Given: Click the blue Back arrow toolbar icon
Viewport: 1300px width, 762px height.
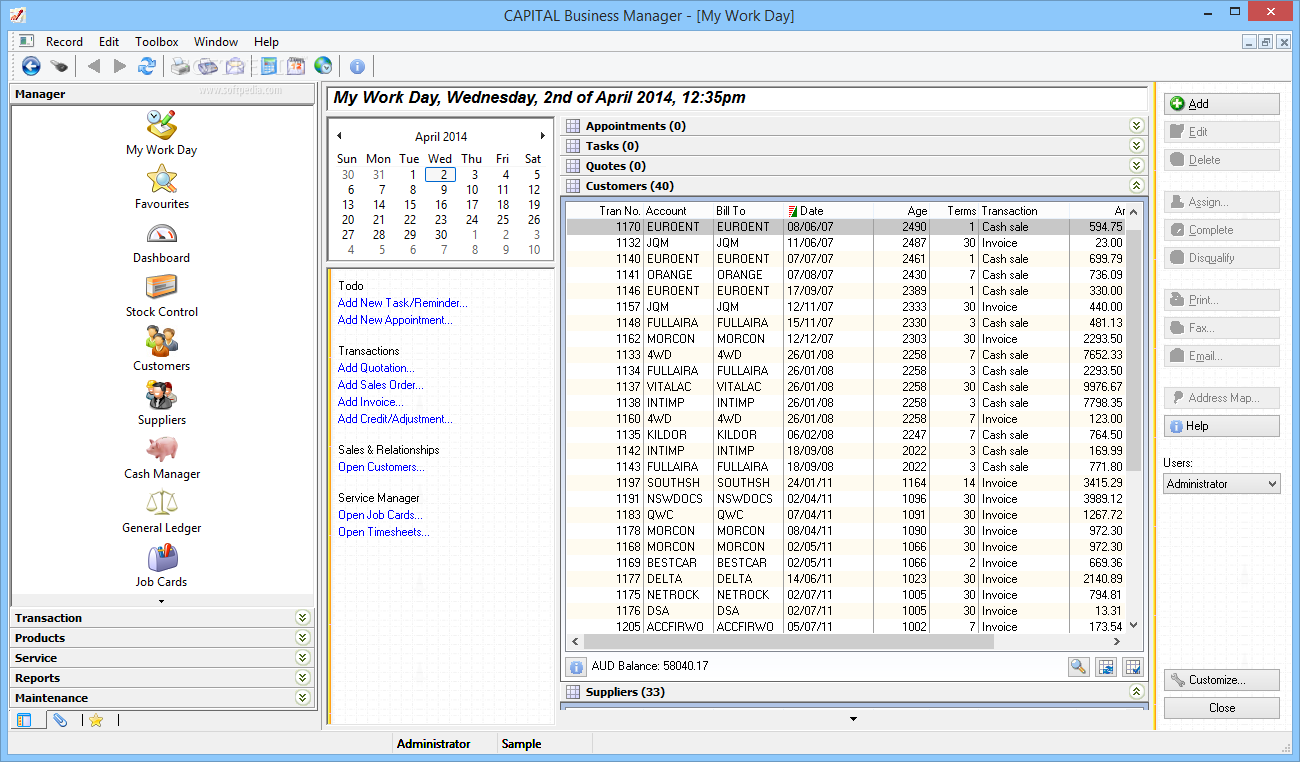Looking at the screenshot, I should tap(31, 66).
